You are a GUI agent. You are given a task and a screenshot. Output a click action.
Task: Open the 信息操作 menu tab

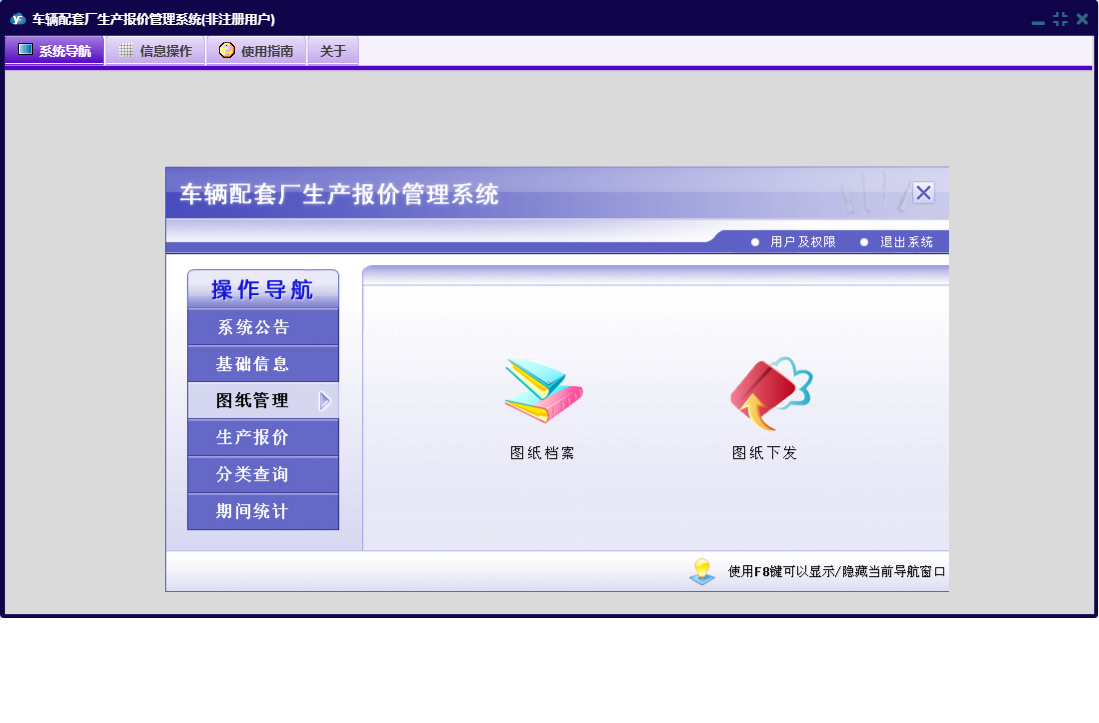coord(156,50)
